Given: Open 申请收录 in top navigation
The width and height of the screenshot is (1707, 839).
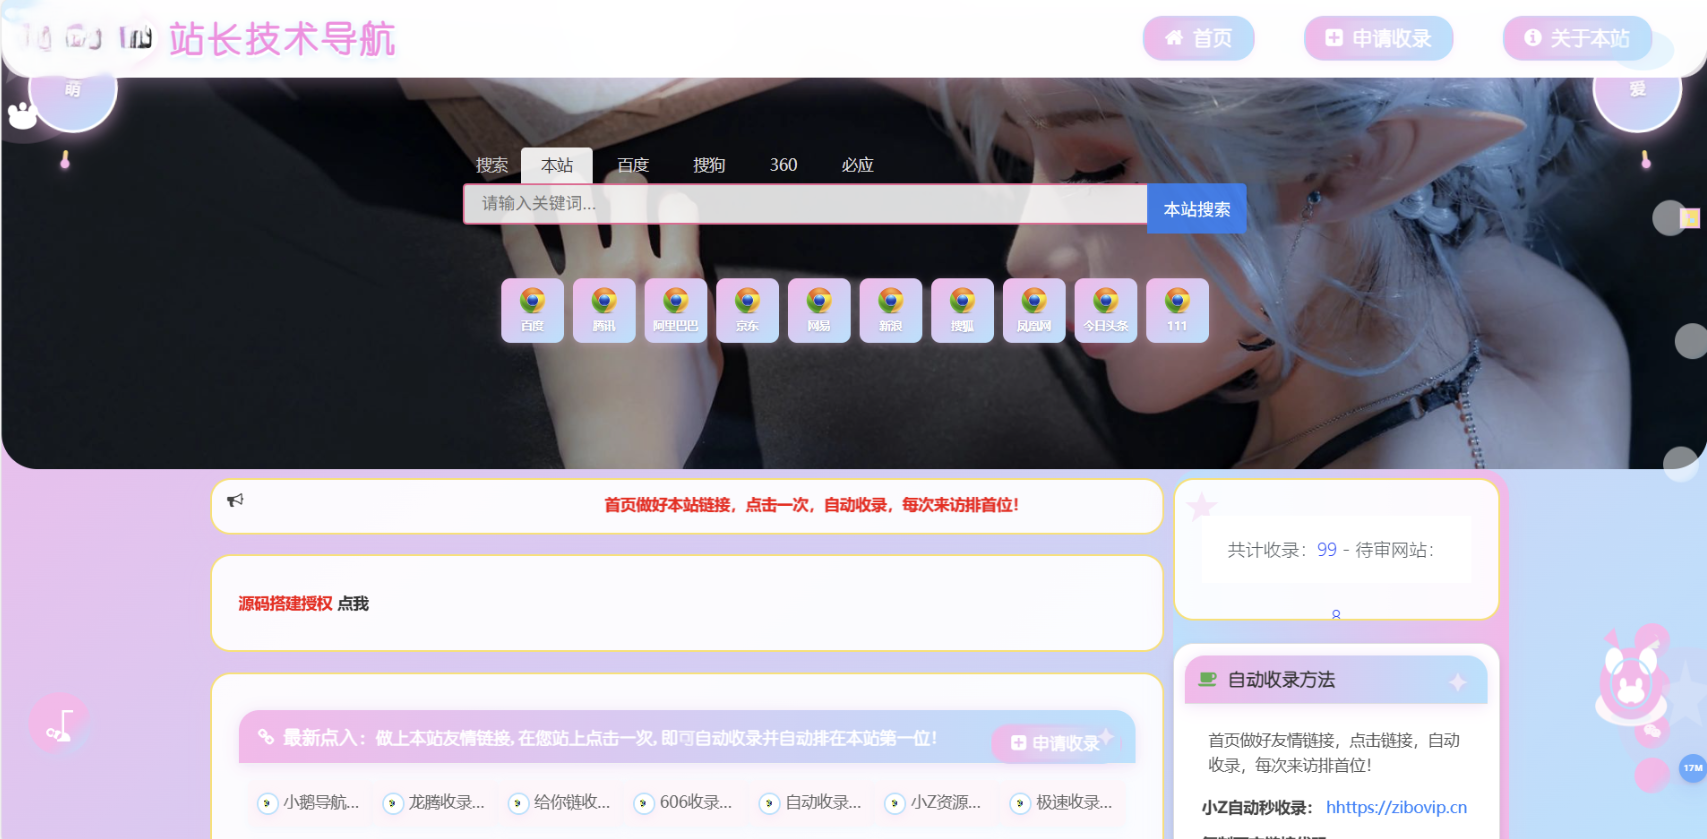Looking at the screenshot, I should tap(1378, 38).
